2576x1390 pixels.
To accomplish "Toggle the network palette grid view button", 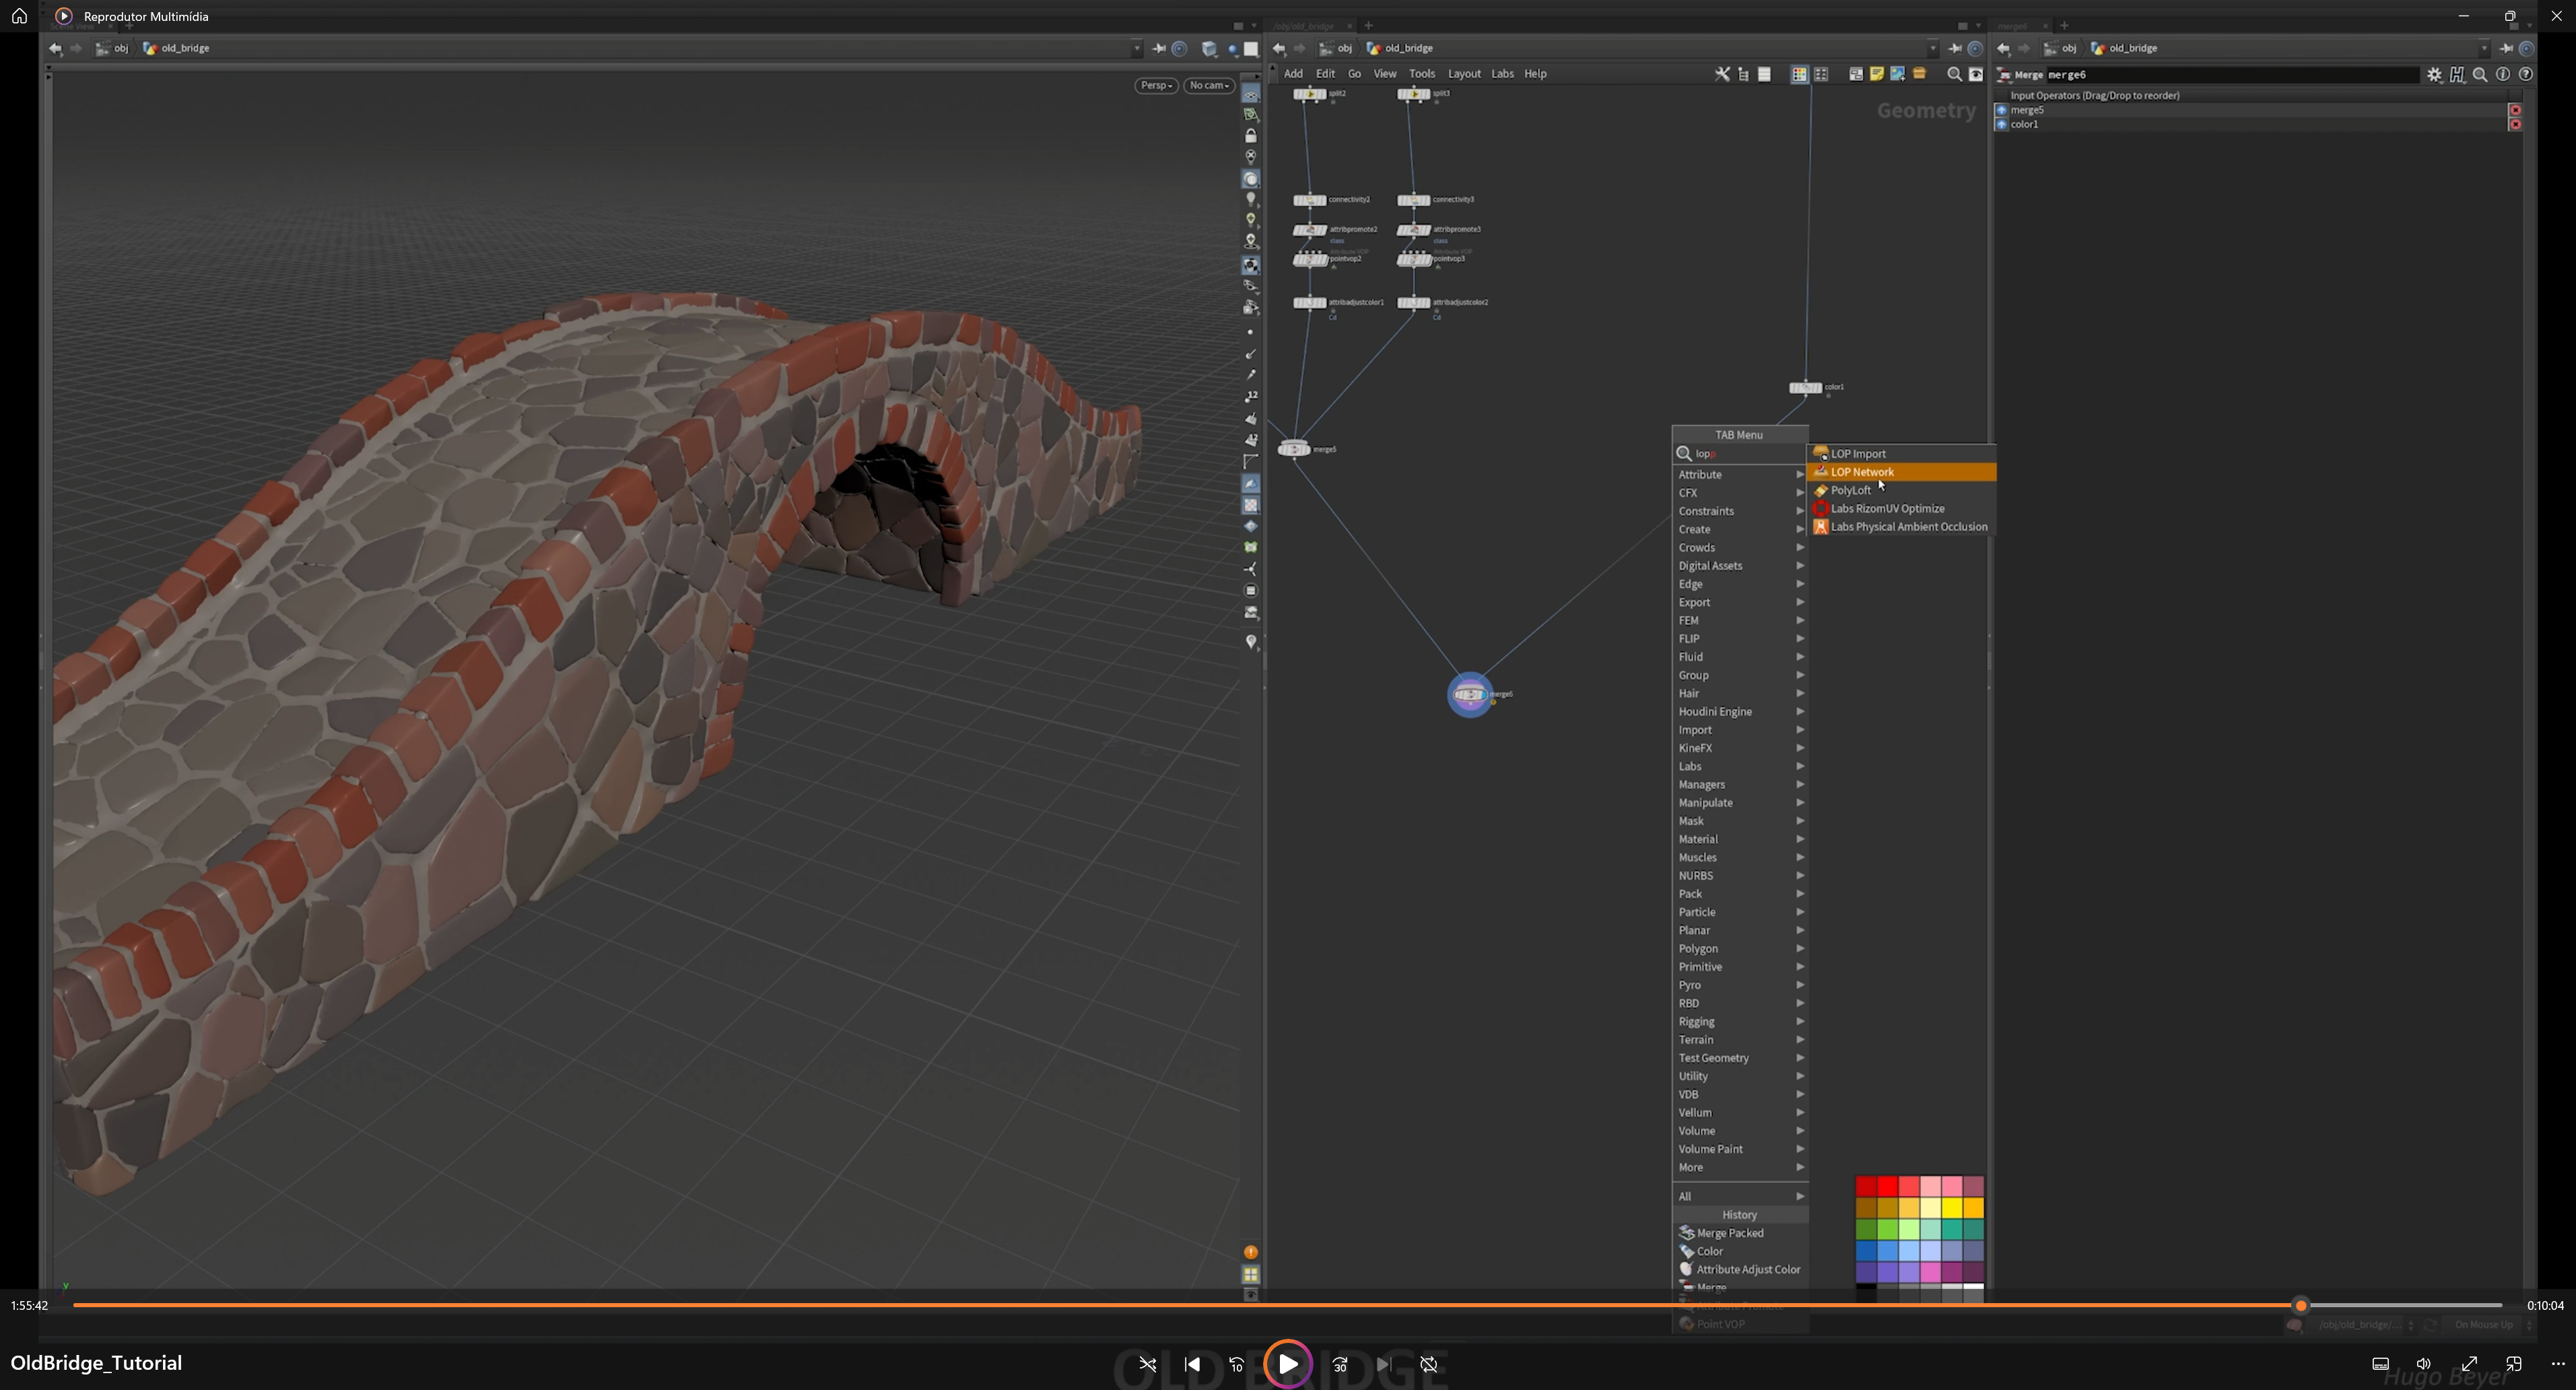I will (1799, 74).
